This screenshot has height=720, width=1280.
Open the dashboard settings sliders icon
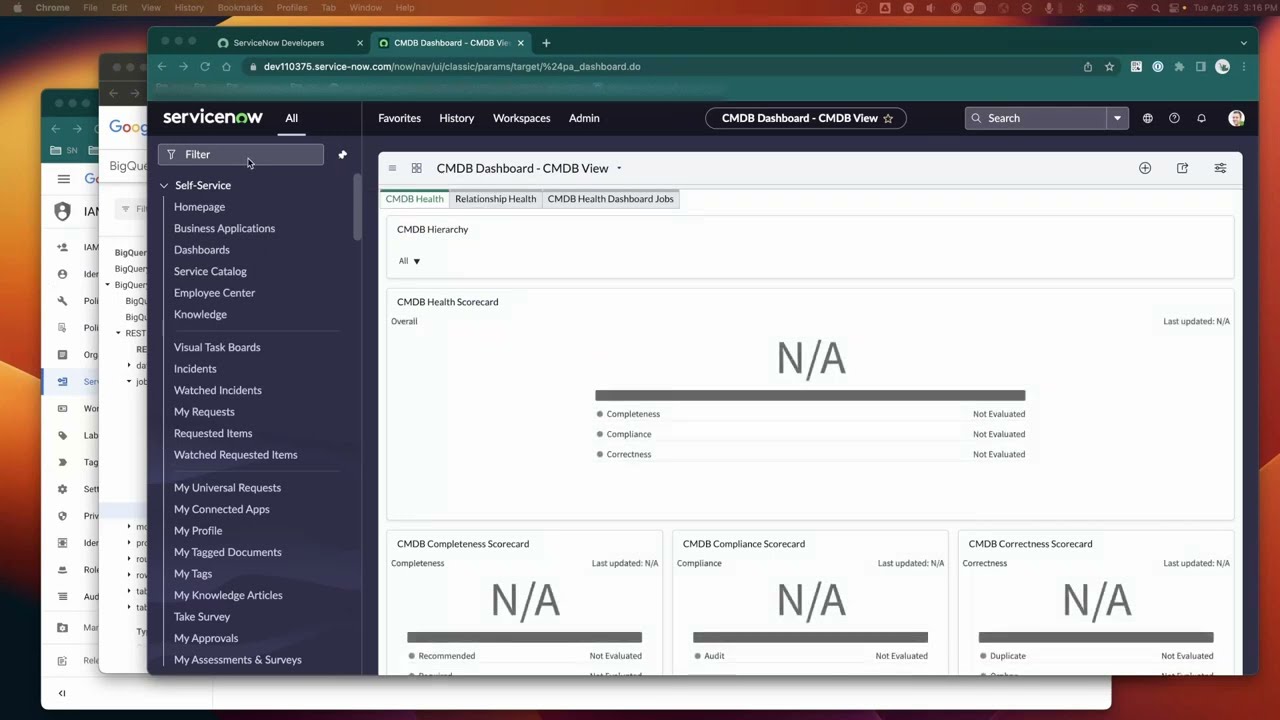(1220, 168)
